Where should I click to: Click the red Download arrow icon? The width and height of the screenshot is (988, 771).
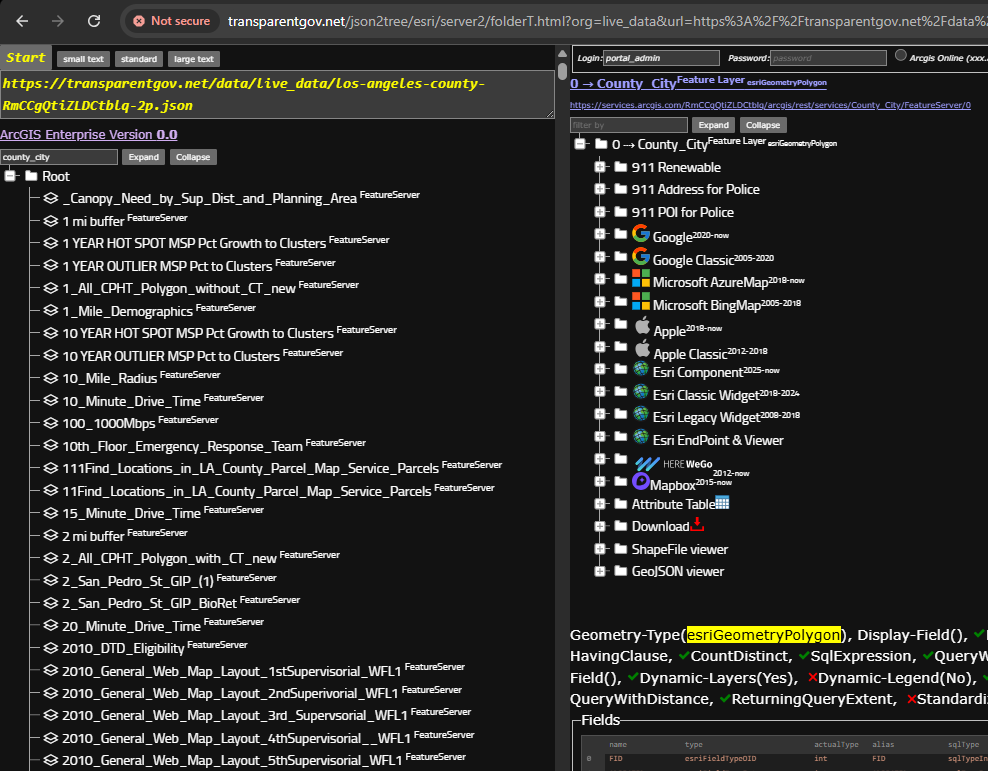(x=697, y=525)
